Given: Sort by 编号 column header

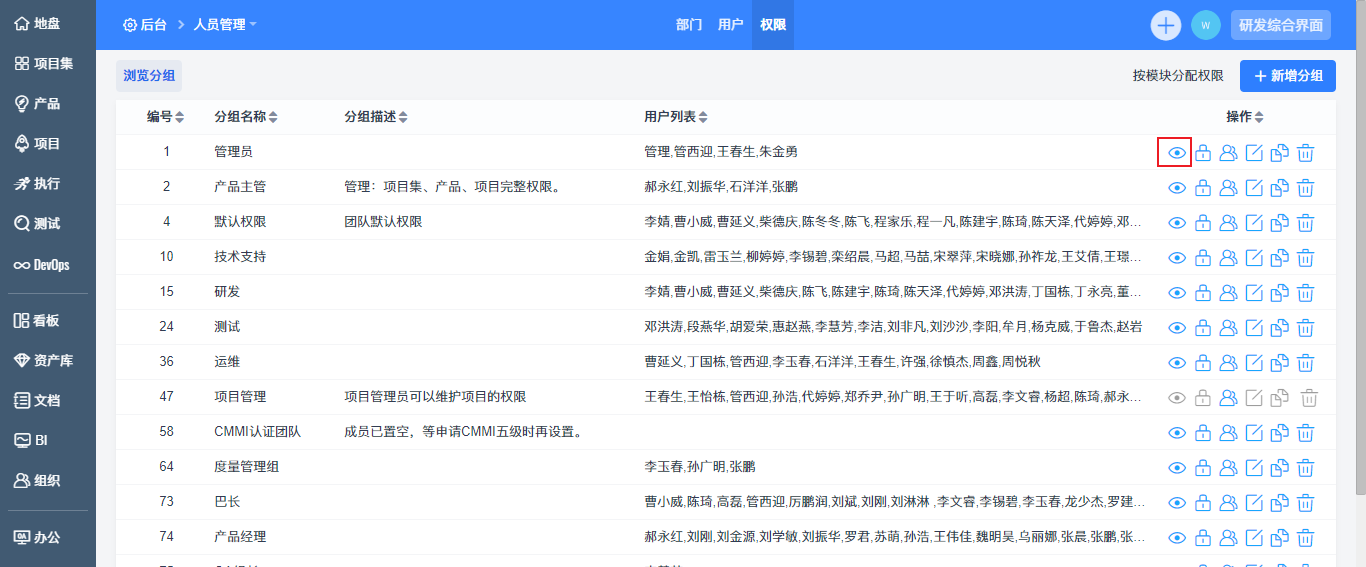Looking at the screenshot, I should pyautogui.click(x=165, y=117).
